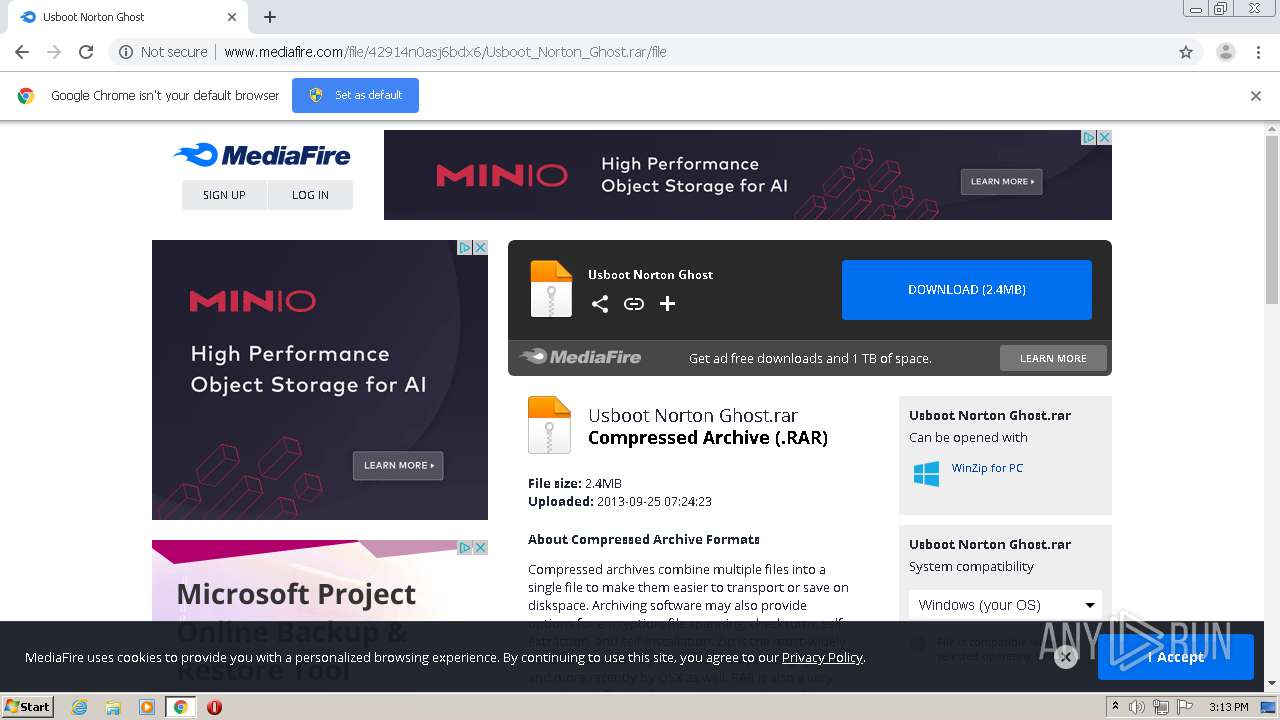
Task: Click the Set as default button
Action: 355,95
